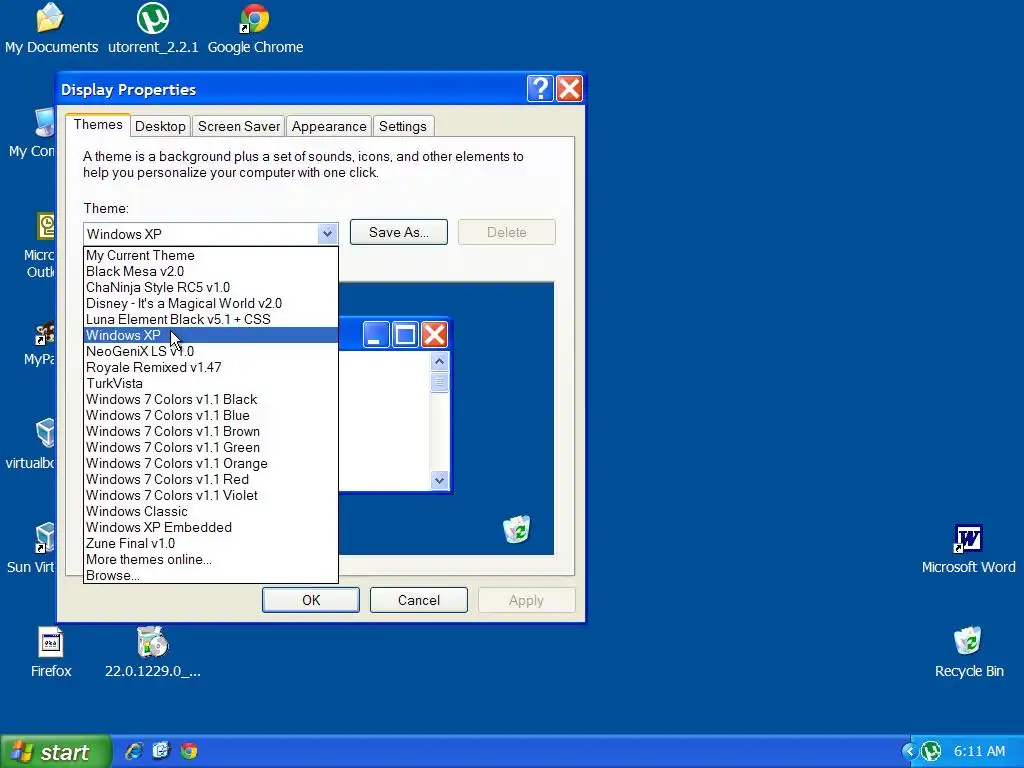Pick Disney - It's a Magical World v2.0

coord(210,303)
